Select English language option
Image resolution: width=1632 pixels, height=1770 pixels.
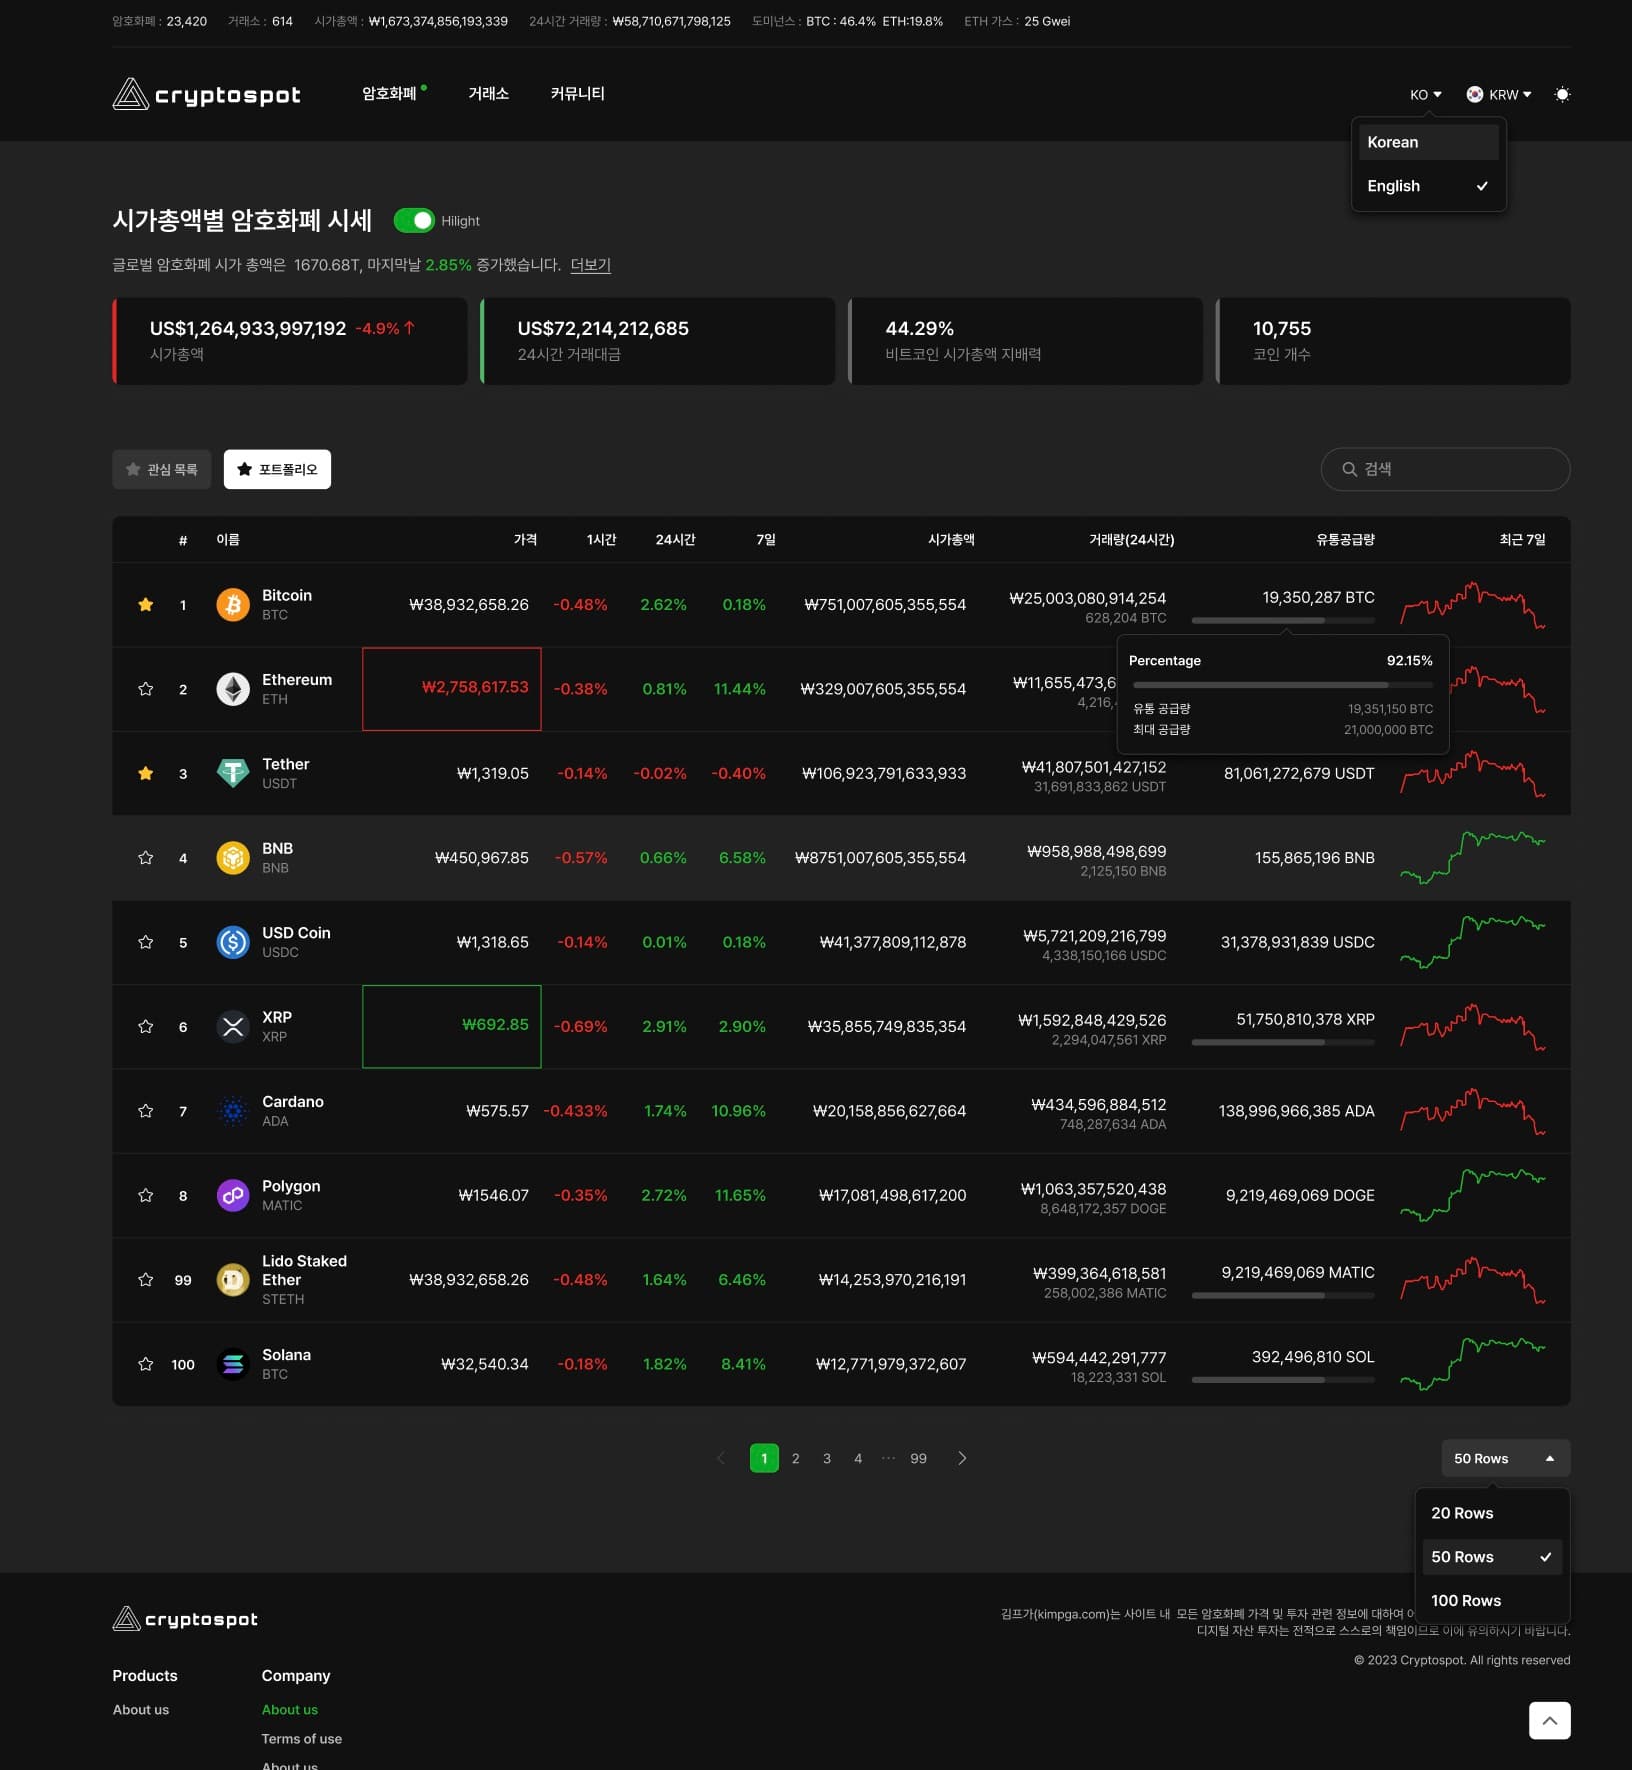pyautogui.click(x=1428, y=186)
